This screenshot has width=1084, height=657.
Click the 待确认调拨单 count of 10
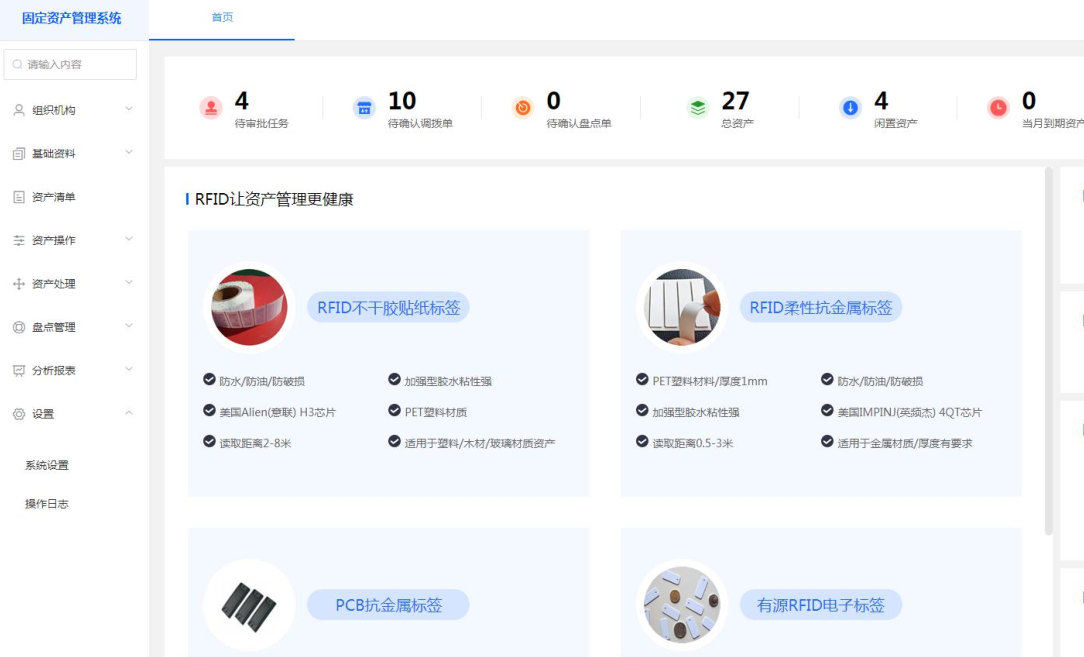402,101
